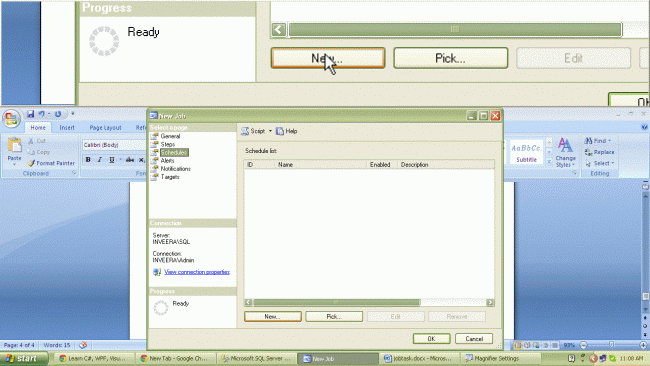Viewport: 650px width, 366px height.
Task: Open the Word Office button menu
Action: (x=11, y=119)
